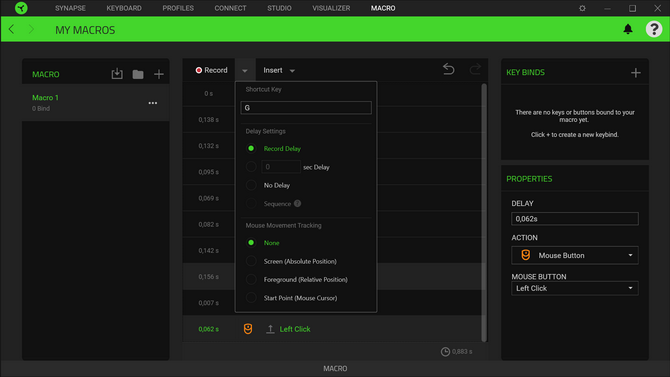
Task: Click the Sequence info icon
Action: (x=297, y=203)
